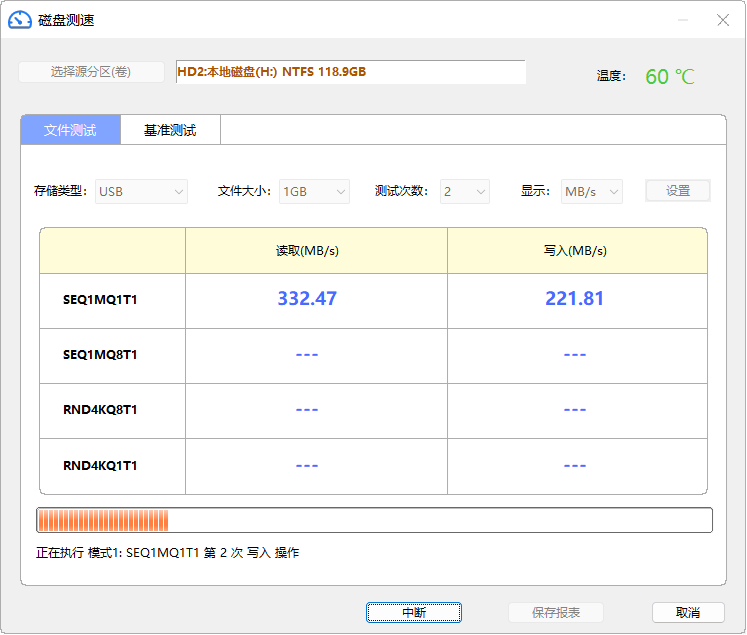Click the orange test progress bar
This screenshot has height=635, width=747.
pyautogui.click(x=374, y=520)
